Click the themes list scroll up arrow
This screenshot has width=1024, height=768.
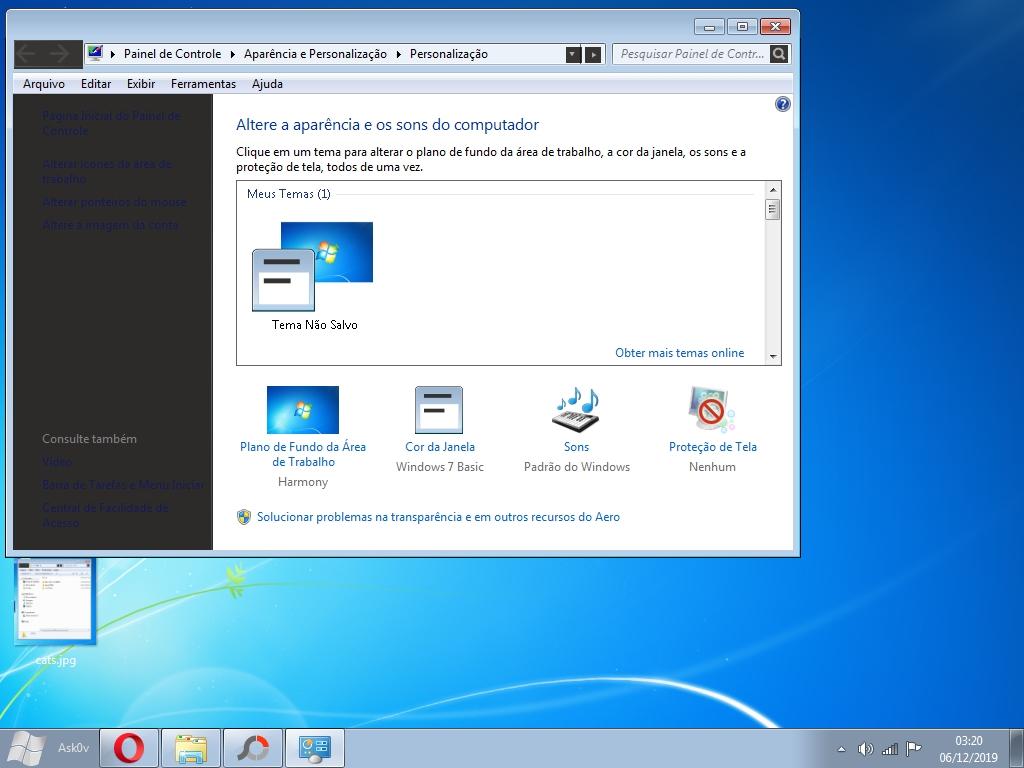click(x=773, y=190)
